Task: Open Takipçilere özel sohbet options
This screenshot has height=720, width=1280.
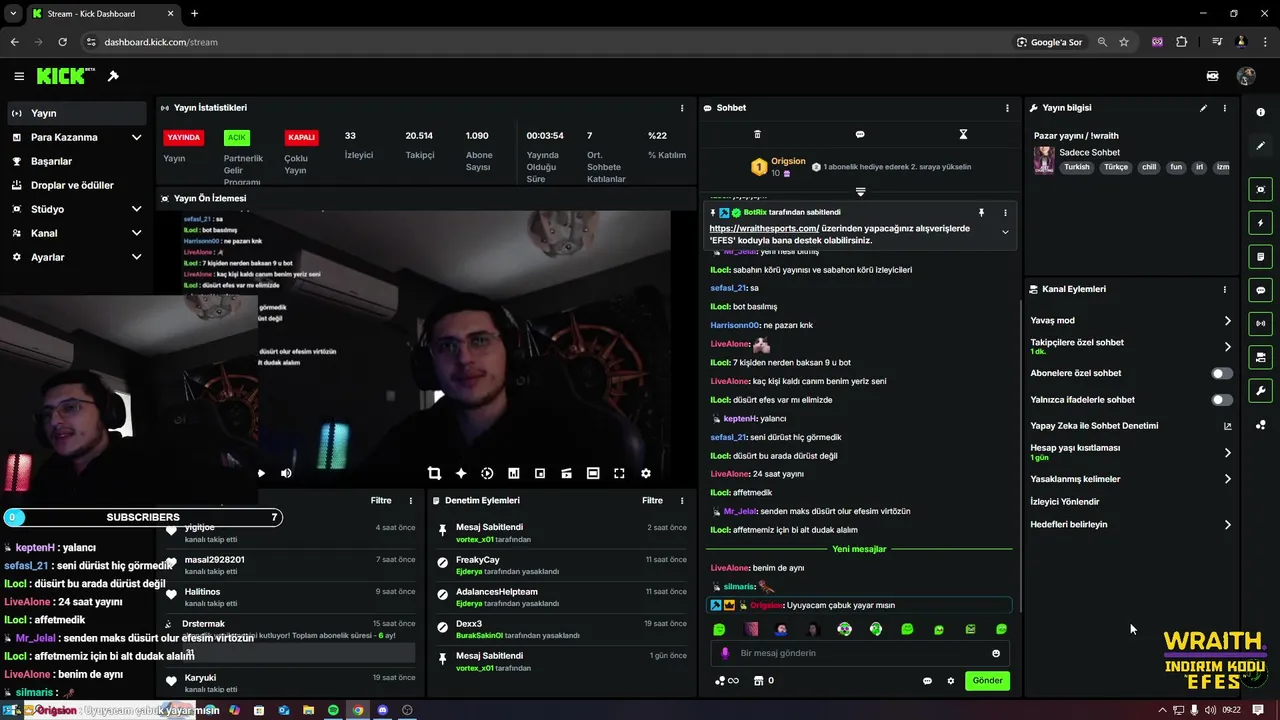Action: tap(1131, 347)
